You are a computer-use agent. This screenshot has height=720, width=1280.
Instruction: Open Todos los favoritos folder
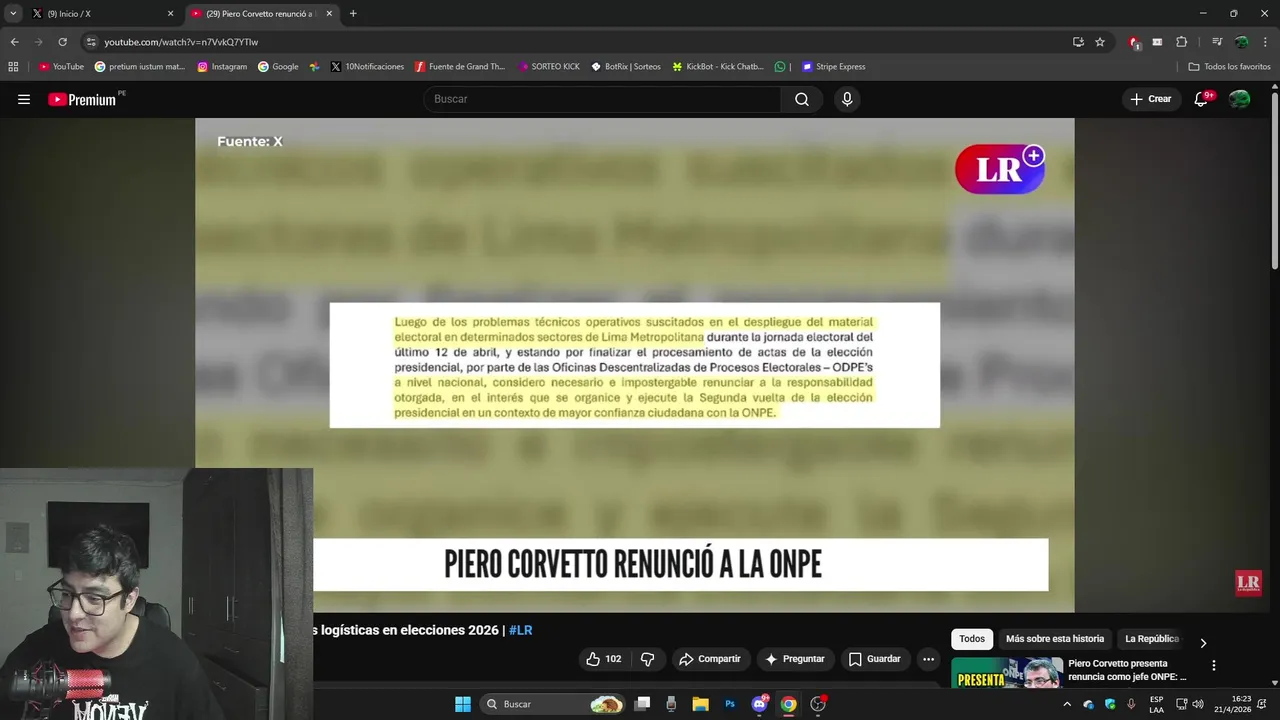pyautogui.click(x=1230, y=67)
